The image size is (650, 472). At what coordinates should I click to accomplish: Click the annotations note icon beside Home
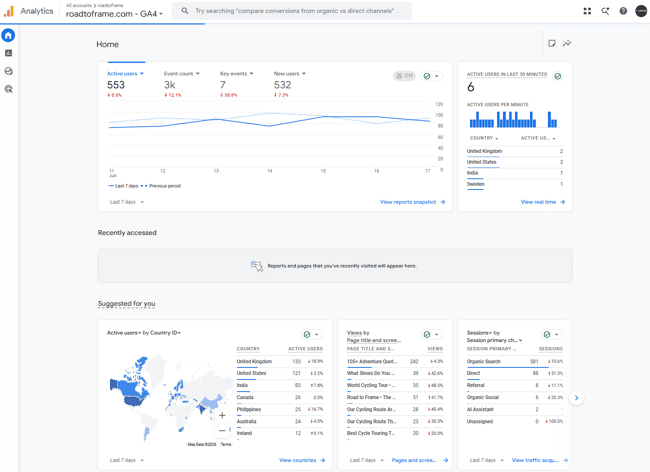[x=552, y=44]
